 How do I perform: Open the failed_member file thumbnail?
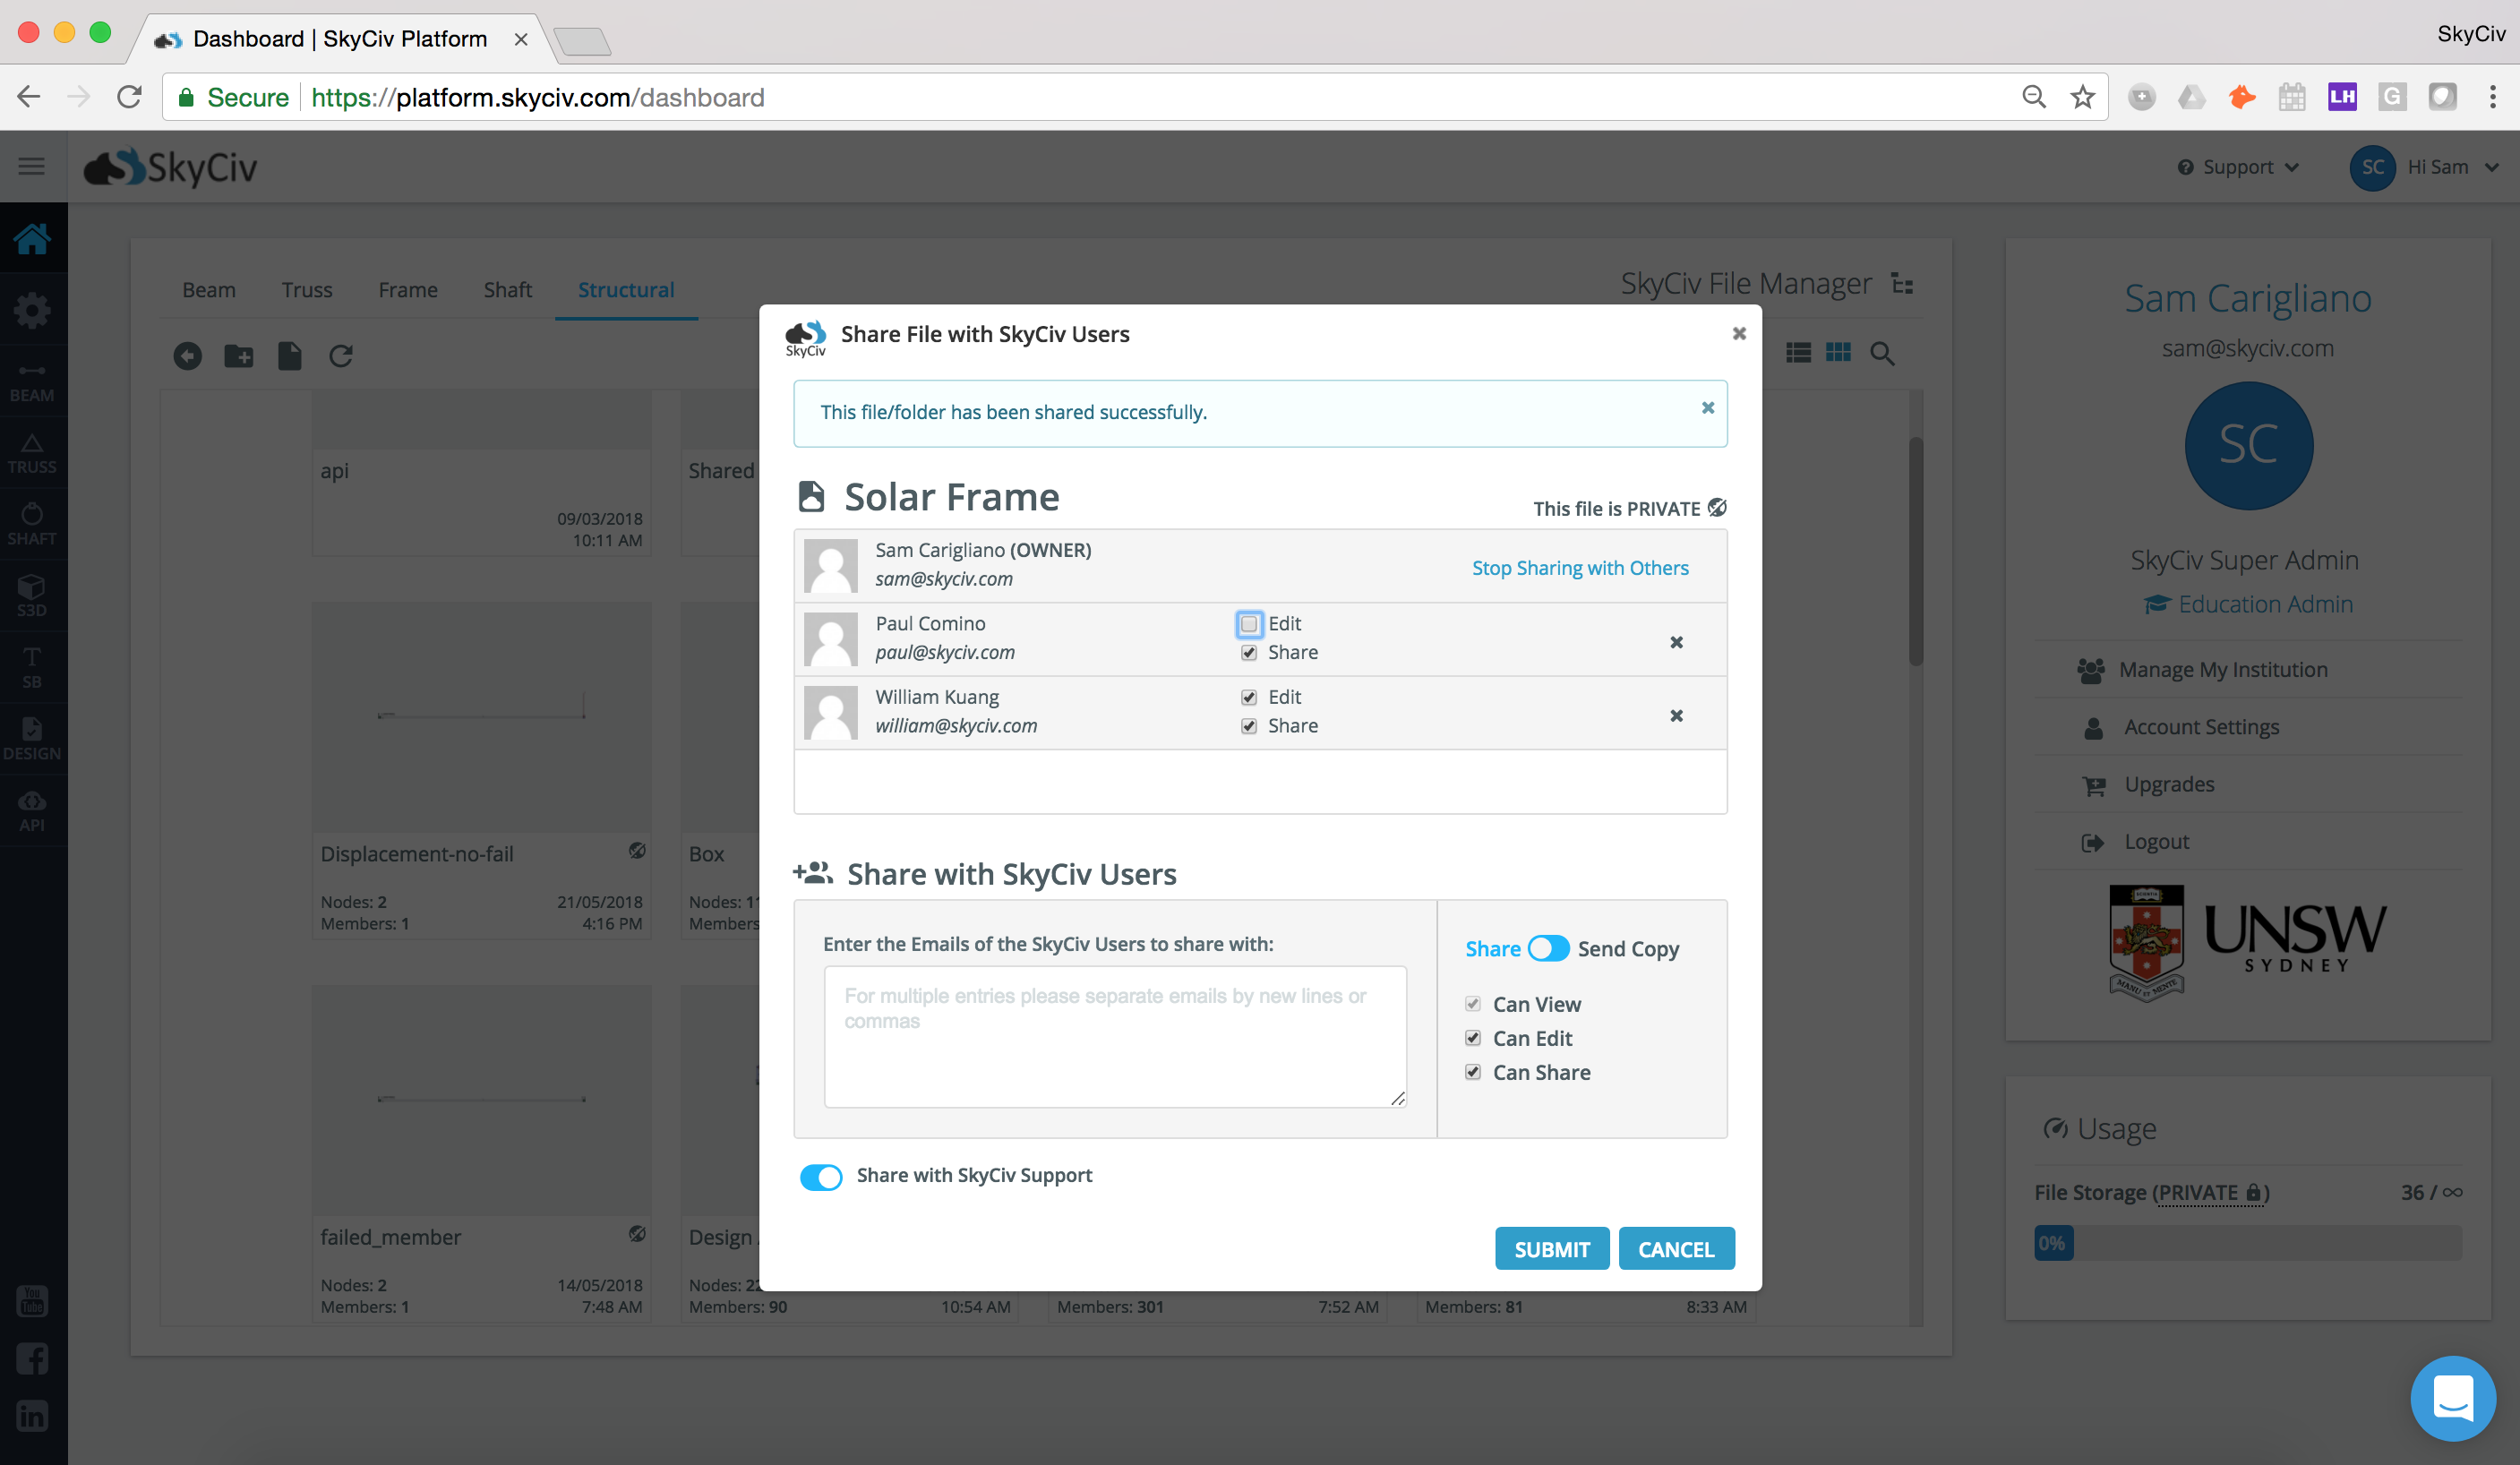[x=481, y=1100]
